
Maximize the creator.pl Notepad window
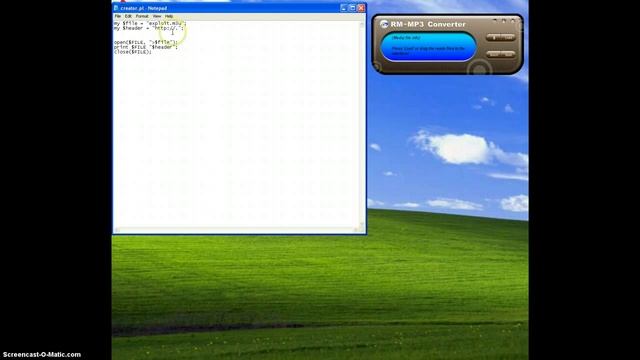pyautogui.click(x=353, y=8)
